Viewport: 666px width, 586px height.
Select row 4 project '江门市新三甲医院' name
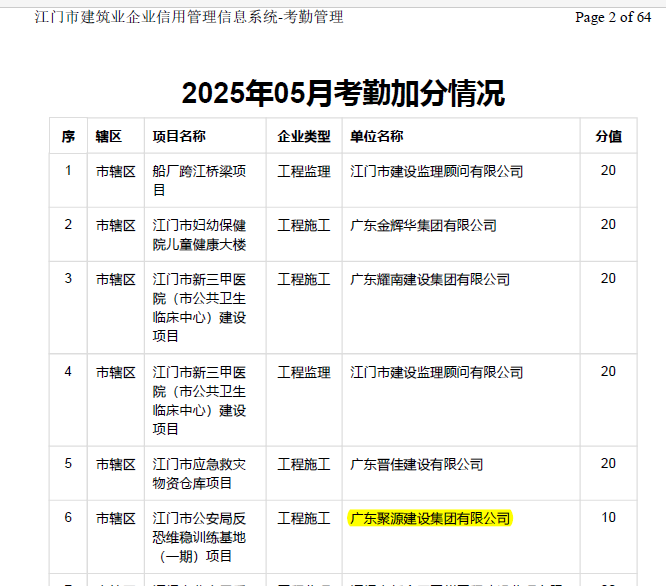199,400
